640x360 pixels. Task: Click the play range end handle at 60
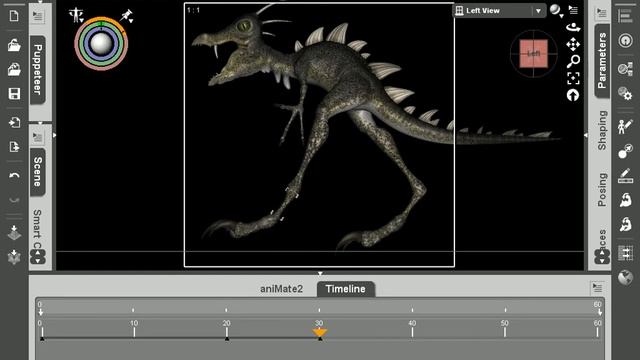600,313
